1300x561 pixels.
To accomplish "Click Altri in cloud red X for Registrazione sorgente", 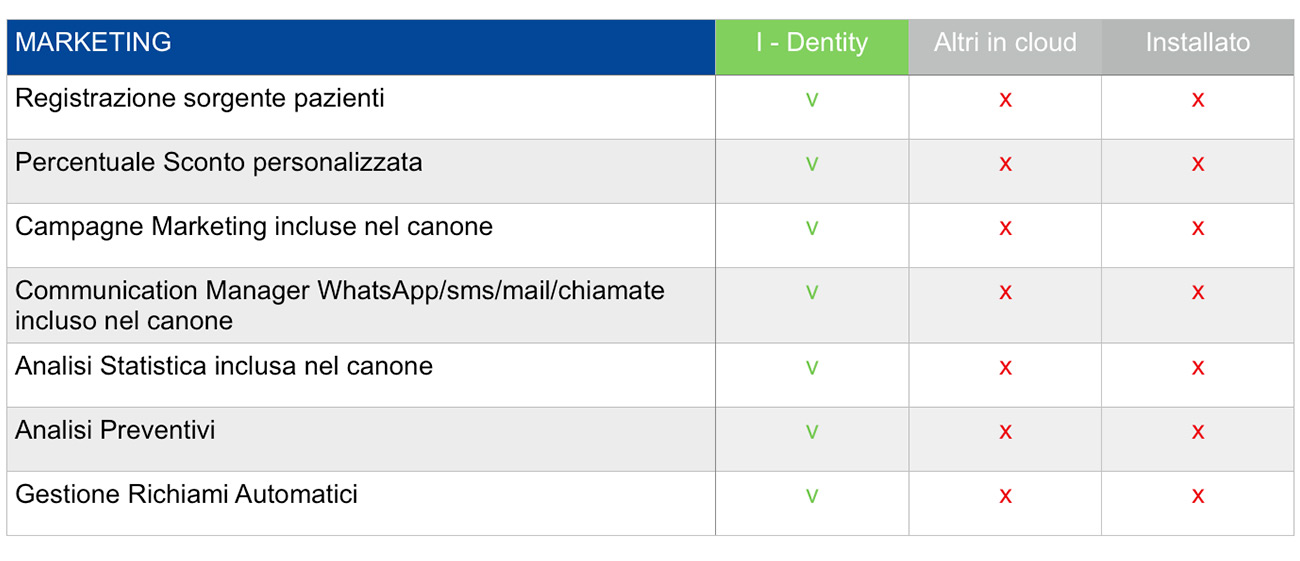I will pyautogui.click(x=1005, y=100).
